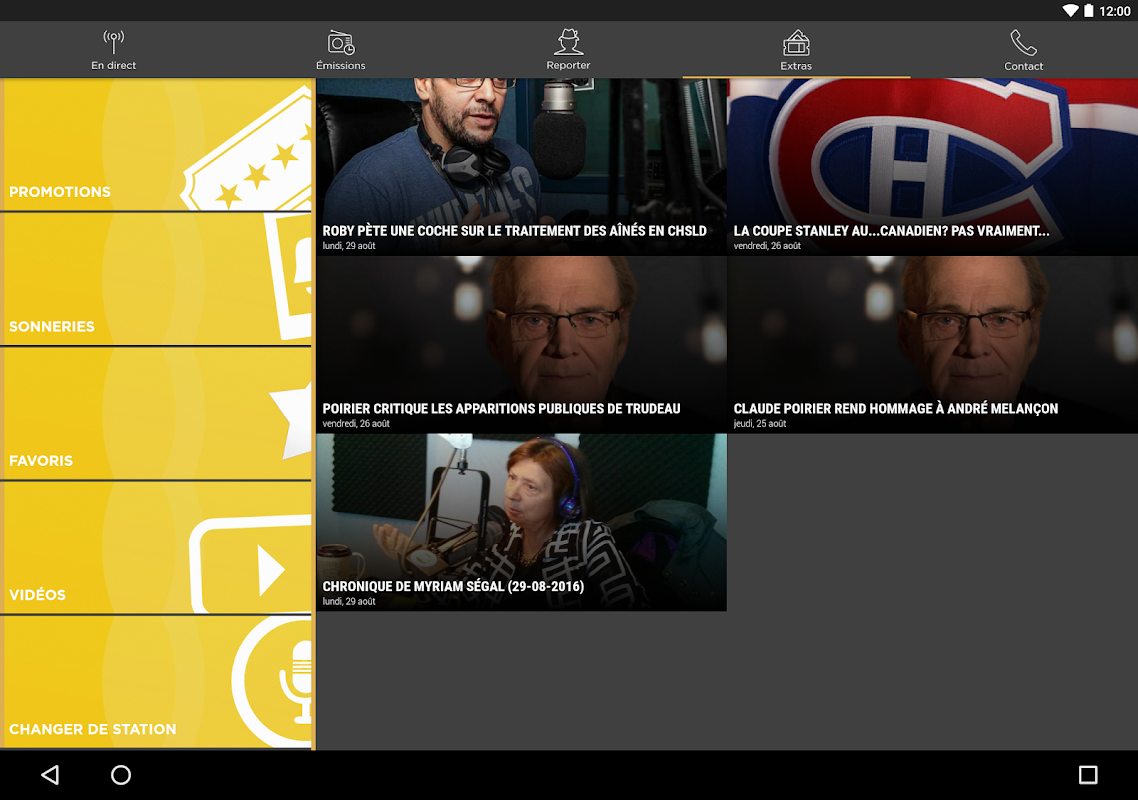Open Changer de station tile
This screenshot has height=800, width=1138.
point(156,682)
